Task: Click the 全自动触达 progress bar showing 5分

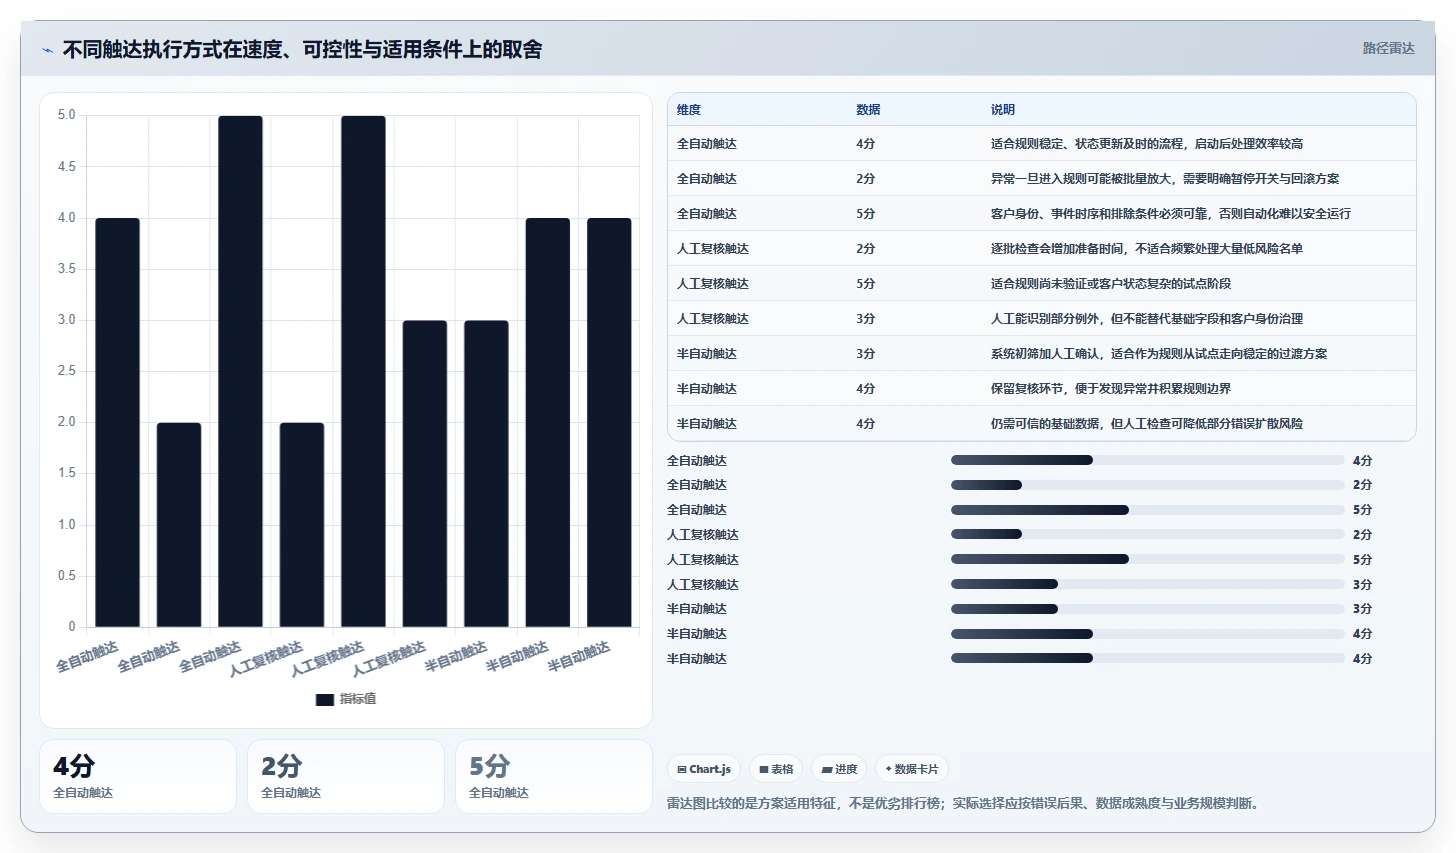Action: coord(1147,510)
